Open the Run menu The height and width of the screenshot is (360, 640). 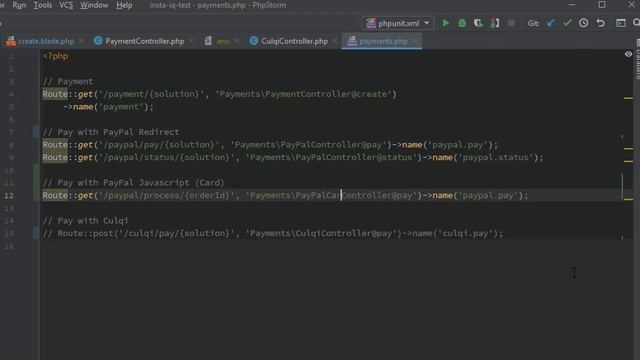[19, 5]
